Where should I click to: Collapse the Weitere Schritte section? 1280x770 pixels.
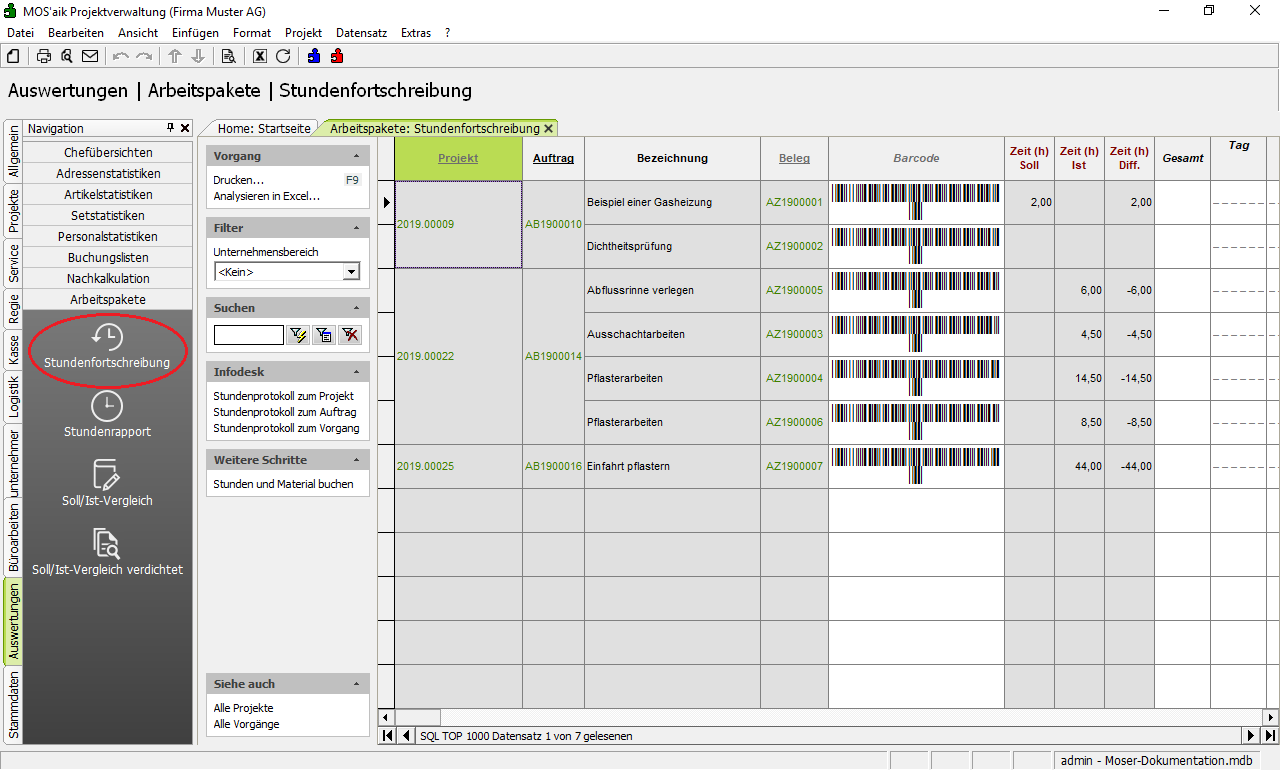[x=357, y=460]
